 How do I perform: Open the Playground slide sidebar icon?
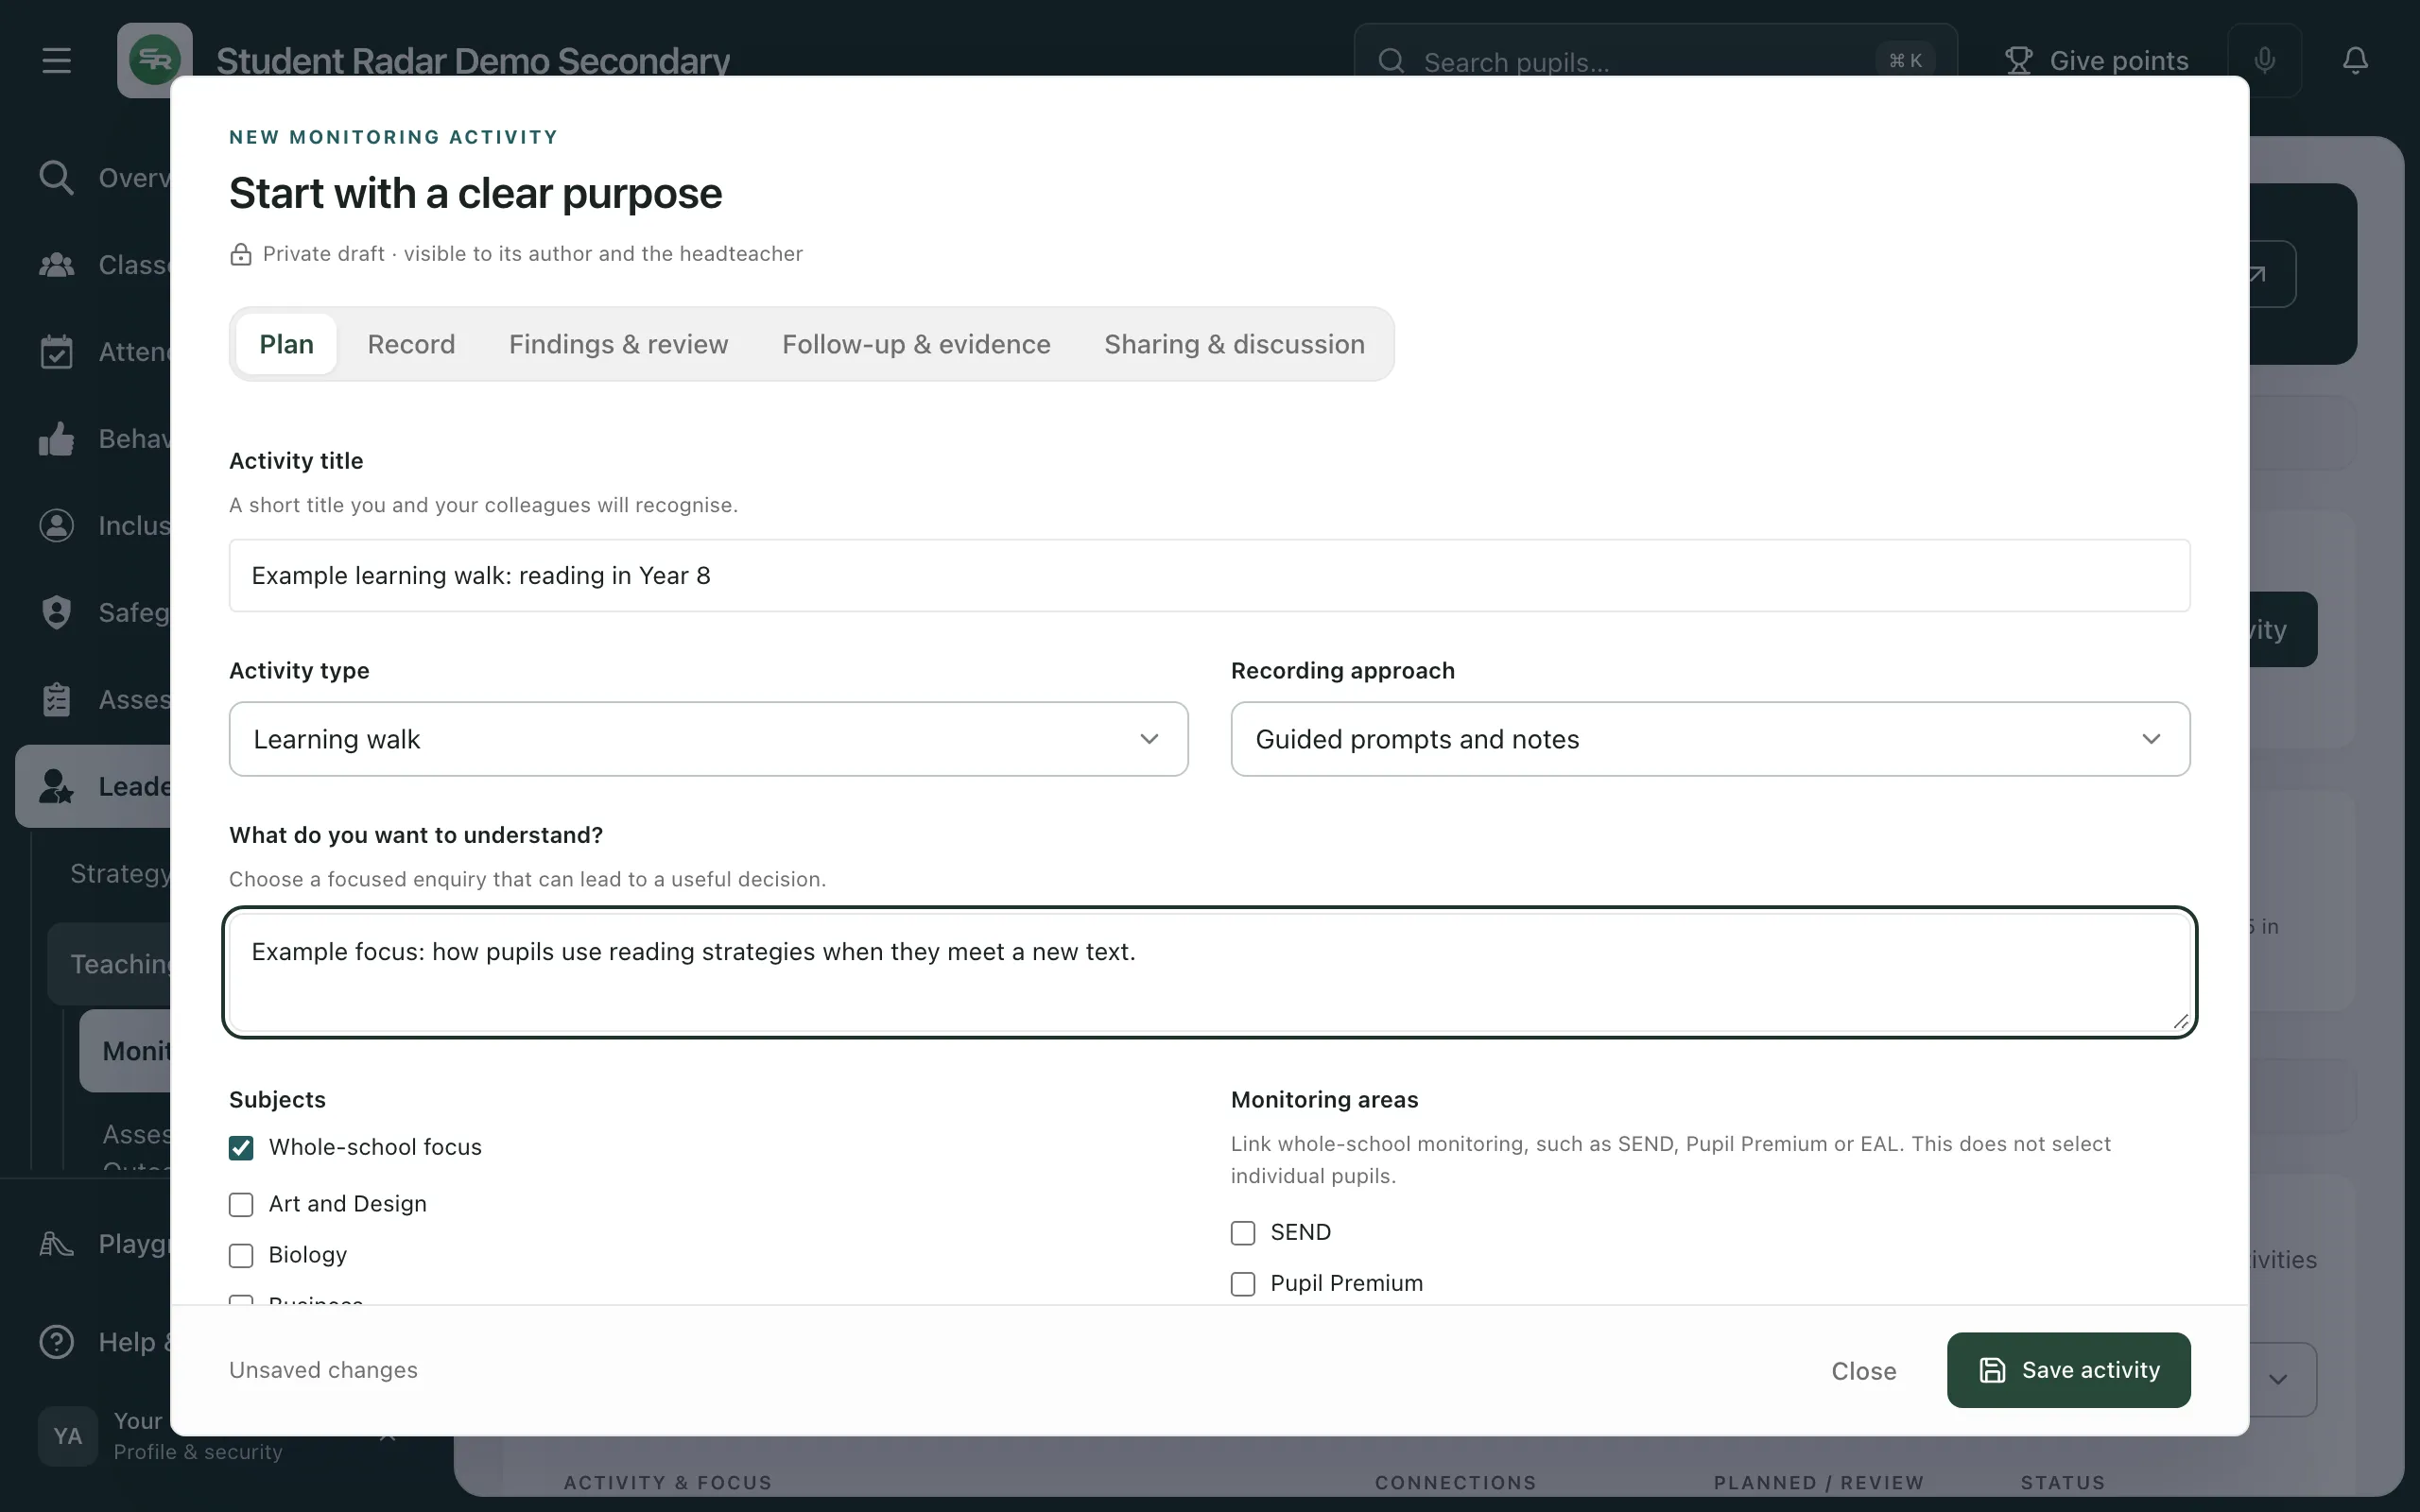coord(56,1244)
